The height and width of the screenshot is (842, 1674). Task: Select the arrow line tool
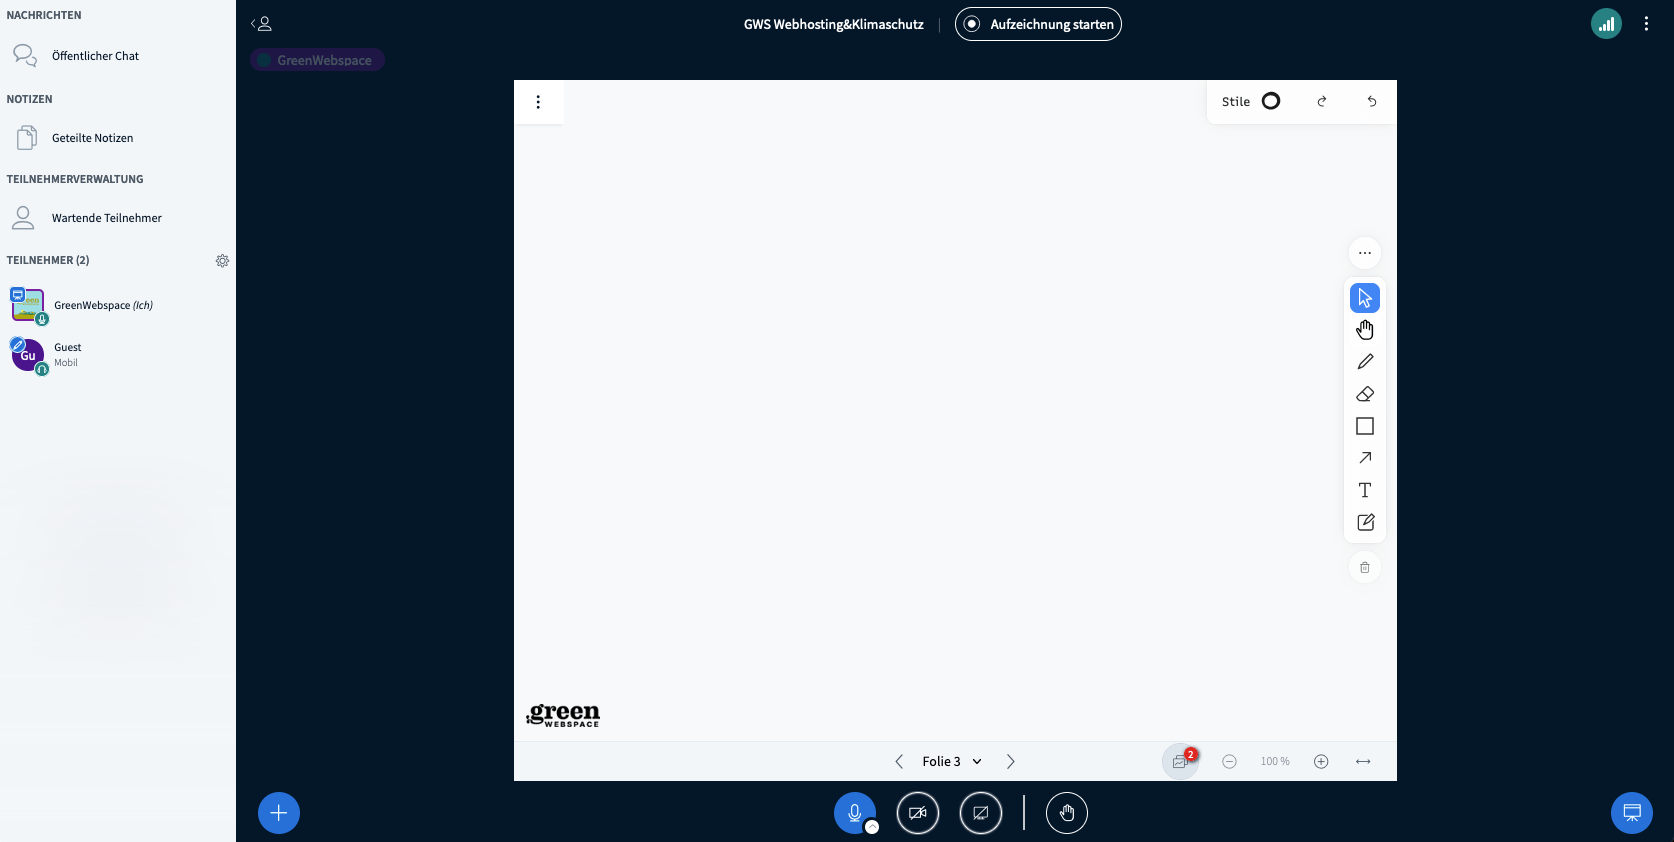(x=1365, y=458)
